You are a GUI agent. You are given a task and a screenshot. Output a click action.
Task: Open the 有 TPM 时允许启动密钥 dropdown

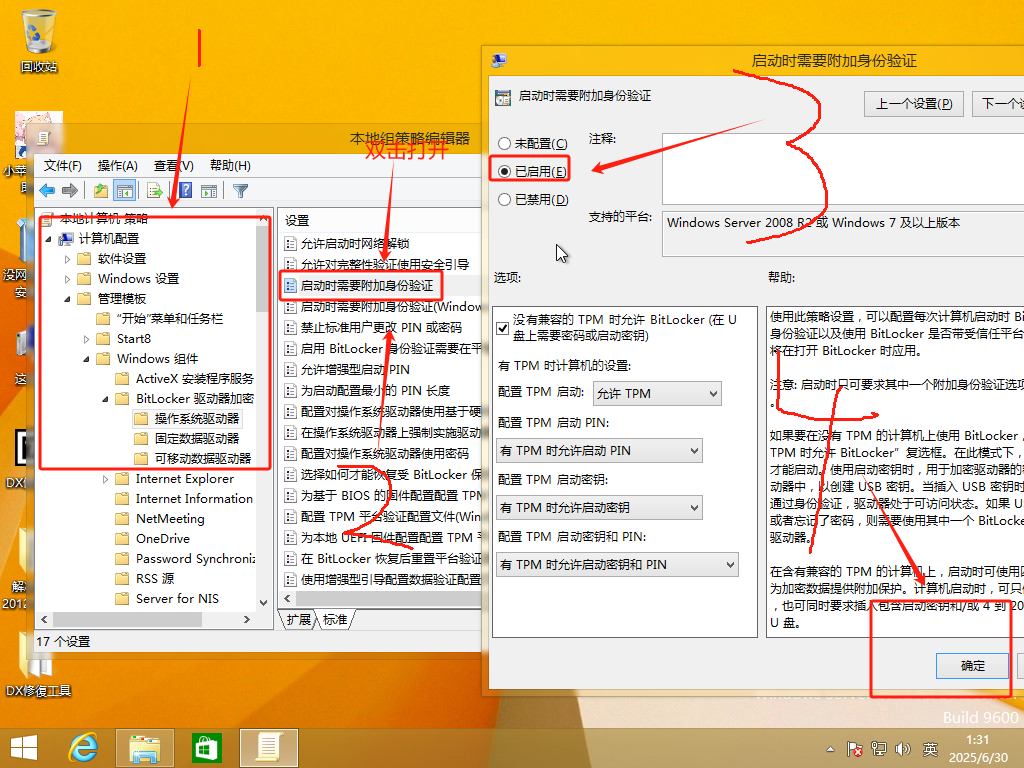600,507
